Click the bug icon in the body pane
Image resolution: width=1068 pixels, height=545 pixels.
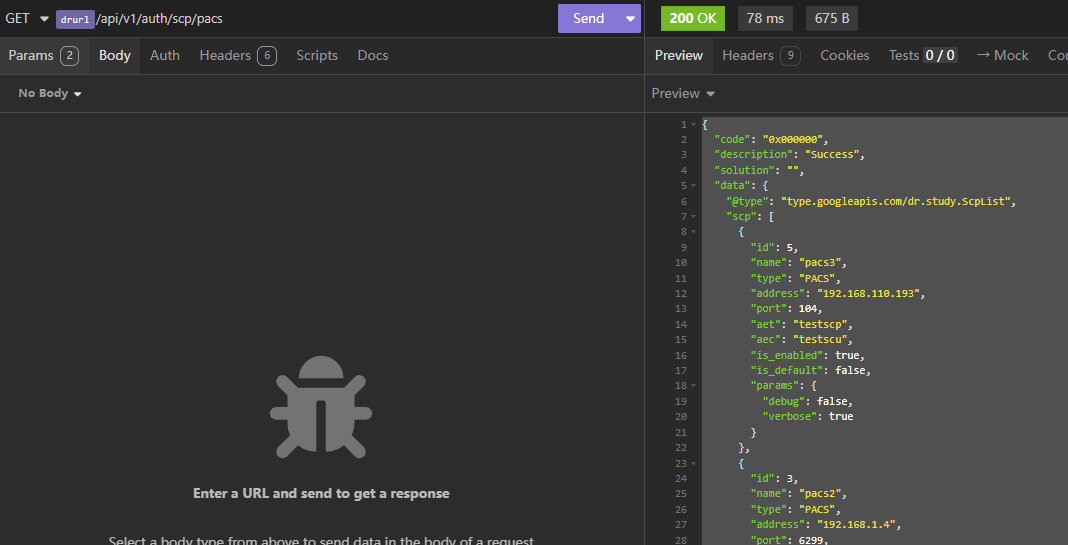click(x=320, y=407)
